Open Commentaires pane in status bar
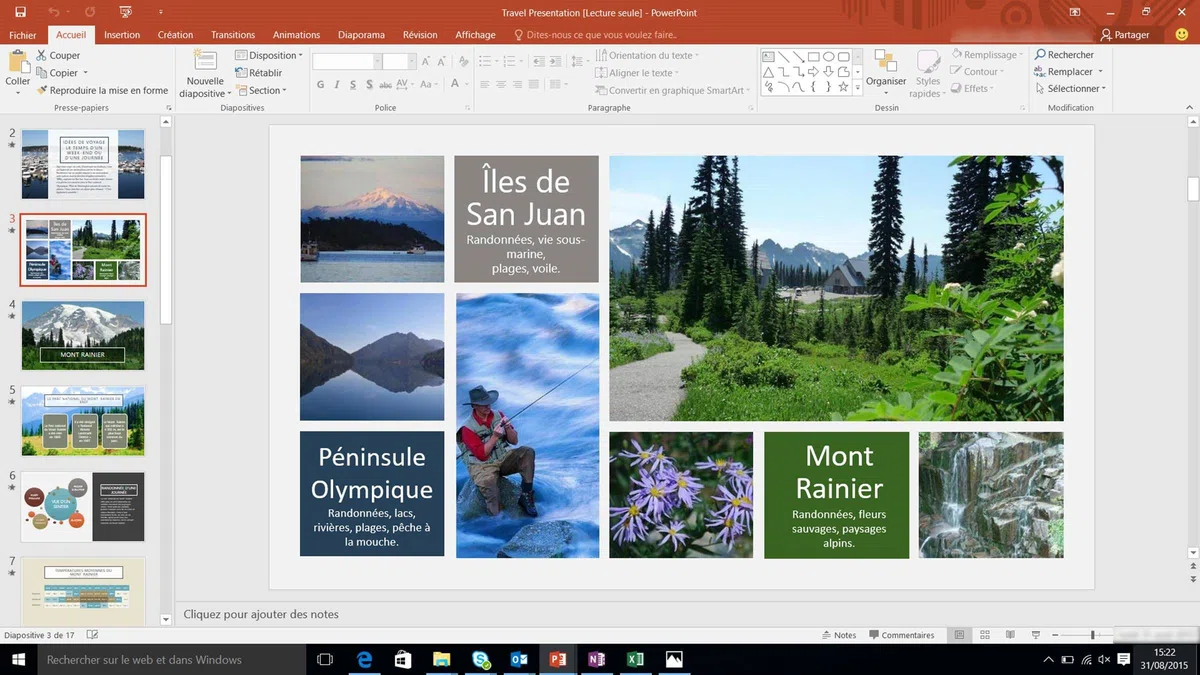 [901, 635]
